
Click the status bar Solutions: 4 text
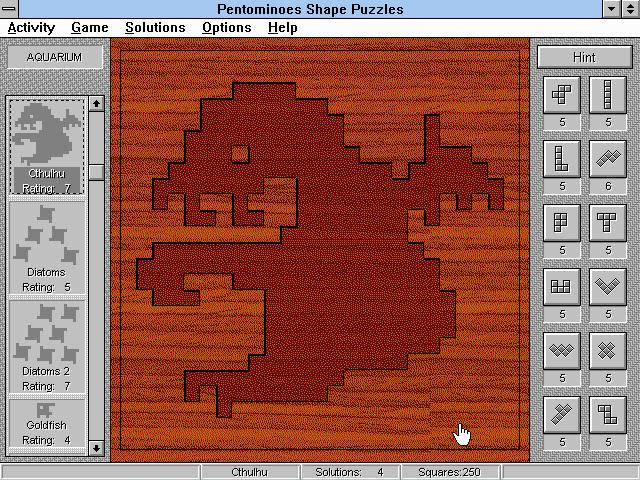[x=349, y=472]
